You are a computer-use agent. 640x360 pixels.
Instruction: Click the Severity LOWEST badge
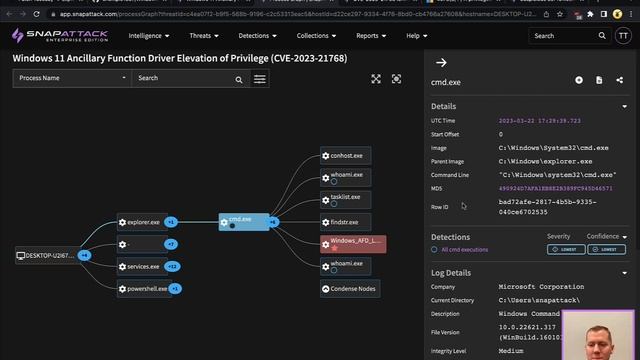tap(566, 249)
